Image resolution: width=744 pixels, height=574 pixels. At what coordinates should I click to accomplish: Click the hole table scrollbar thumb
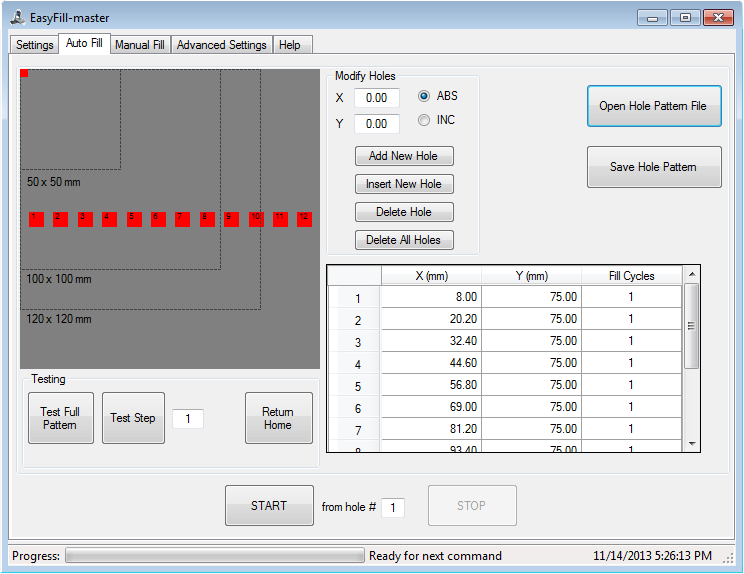tap(692, 326)
